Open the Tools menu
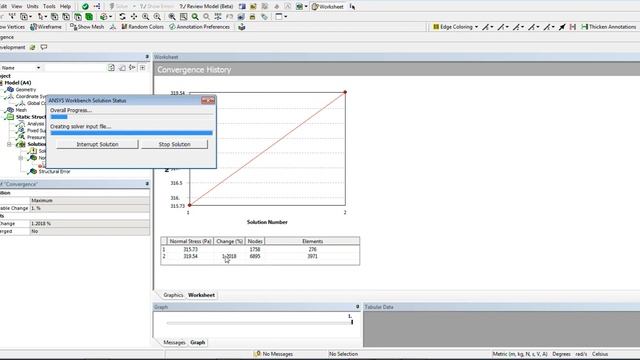This screenshot has width=640, height=360. click(x=49, y=7)
